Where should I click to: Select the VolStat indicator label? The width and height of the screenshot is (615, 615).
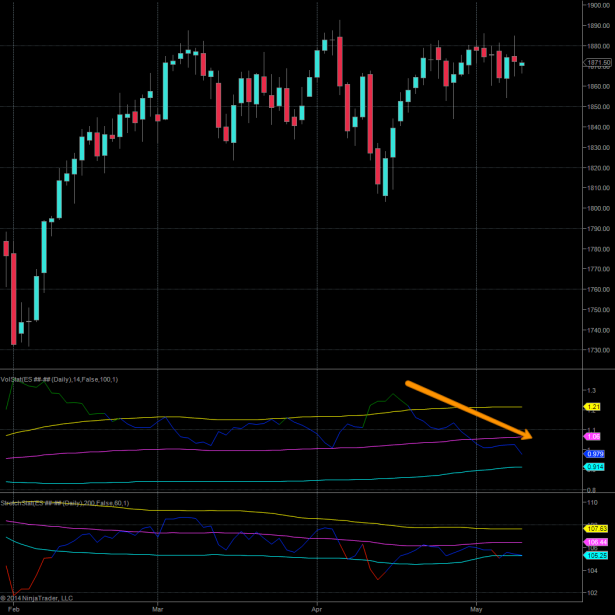click(x=60, y=378)
